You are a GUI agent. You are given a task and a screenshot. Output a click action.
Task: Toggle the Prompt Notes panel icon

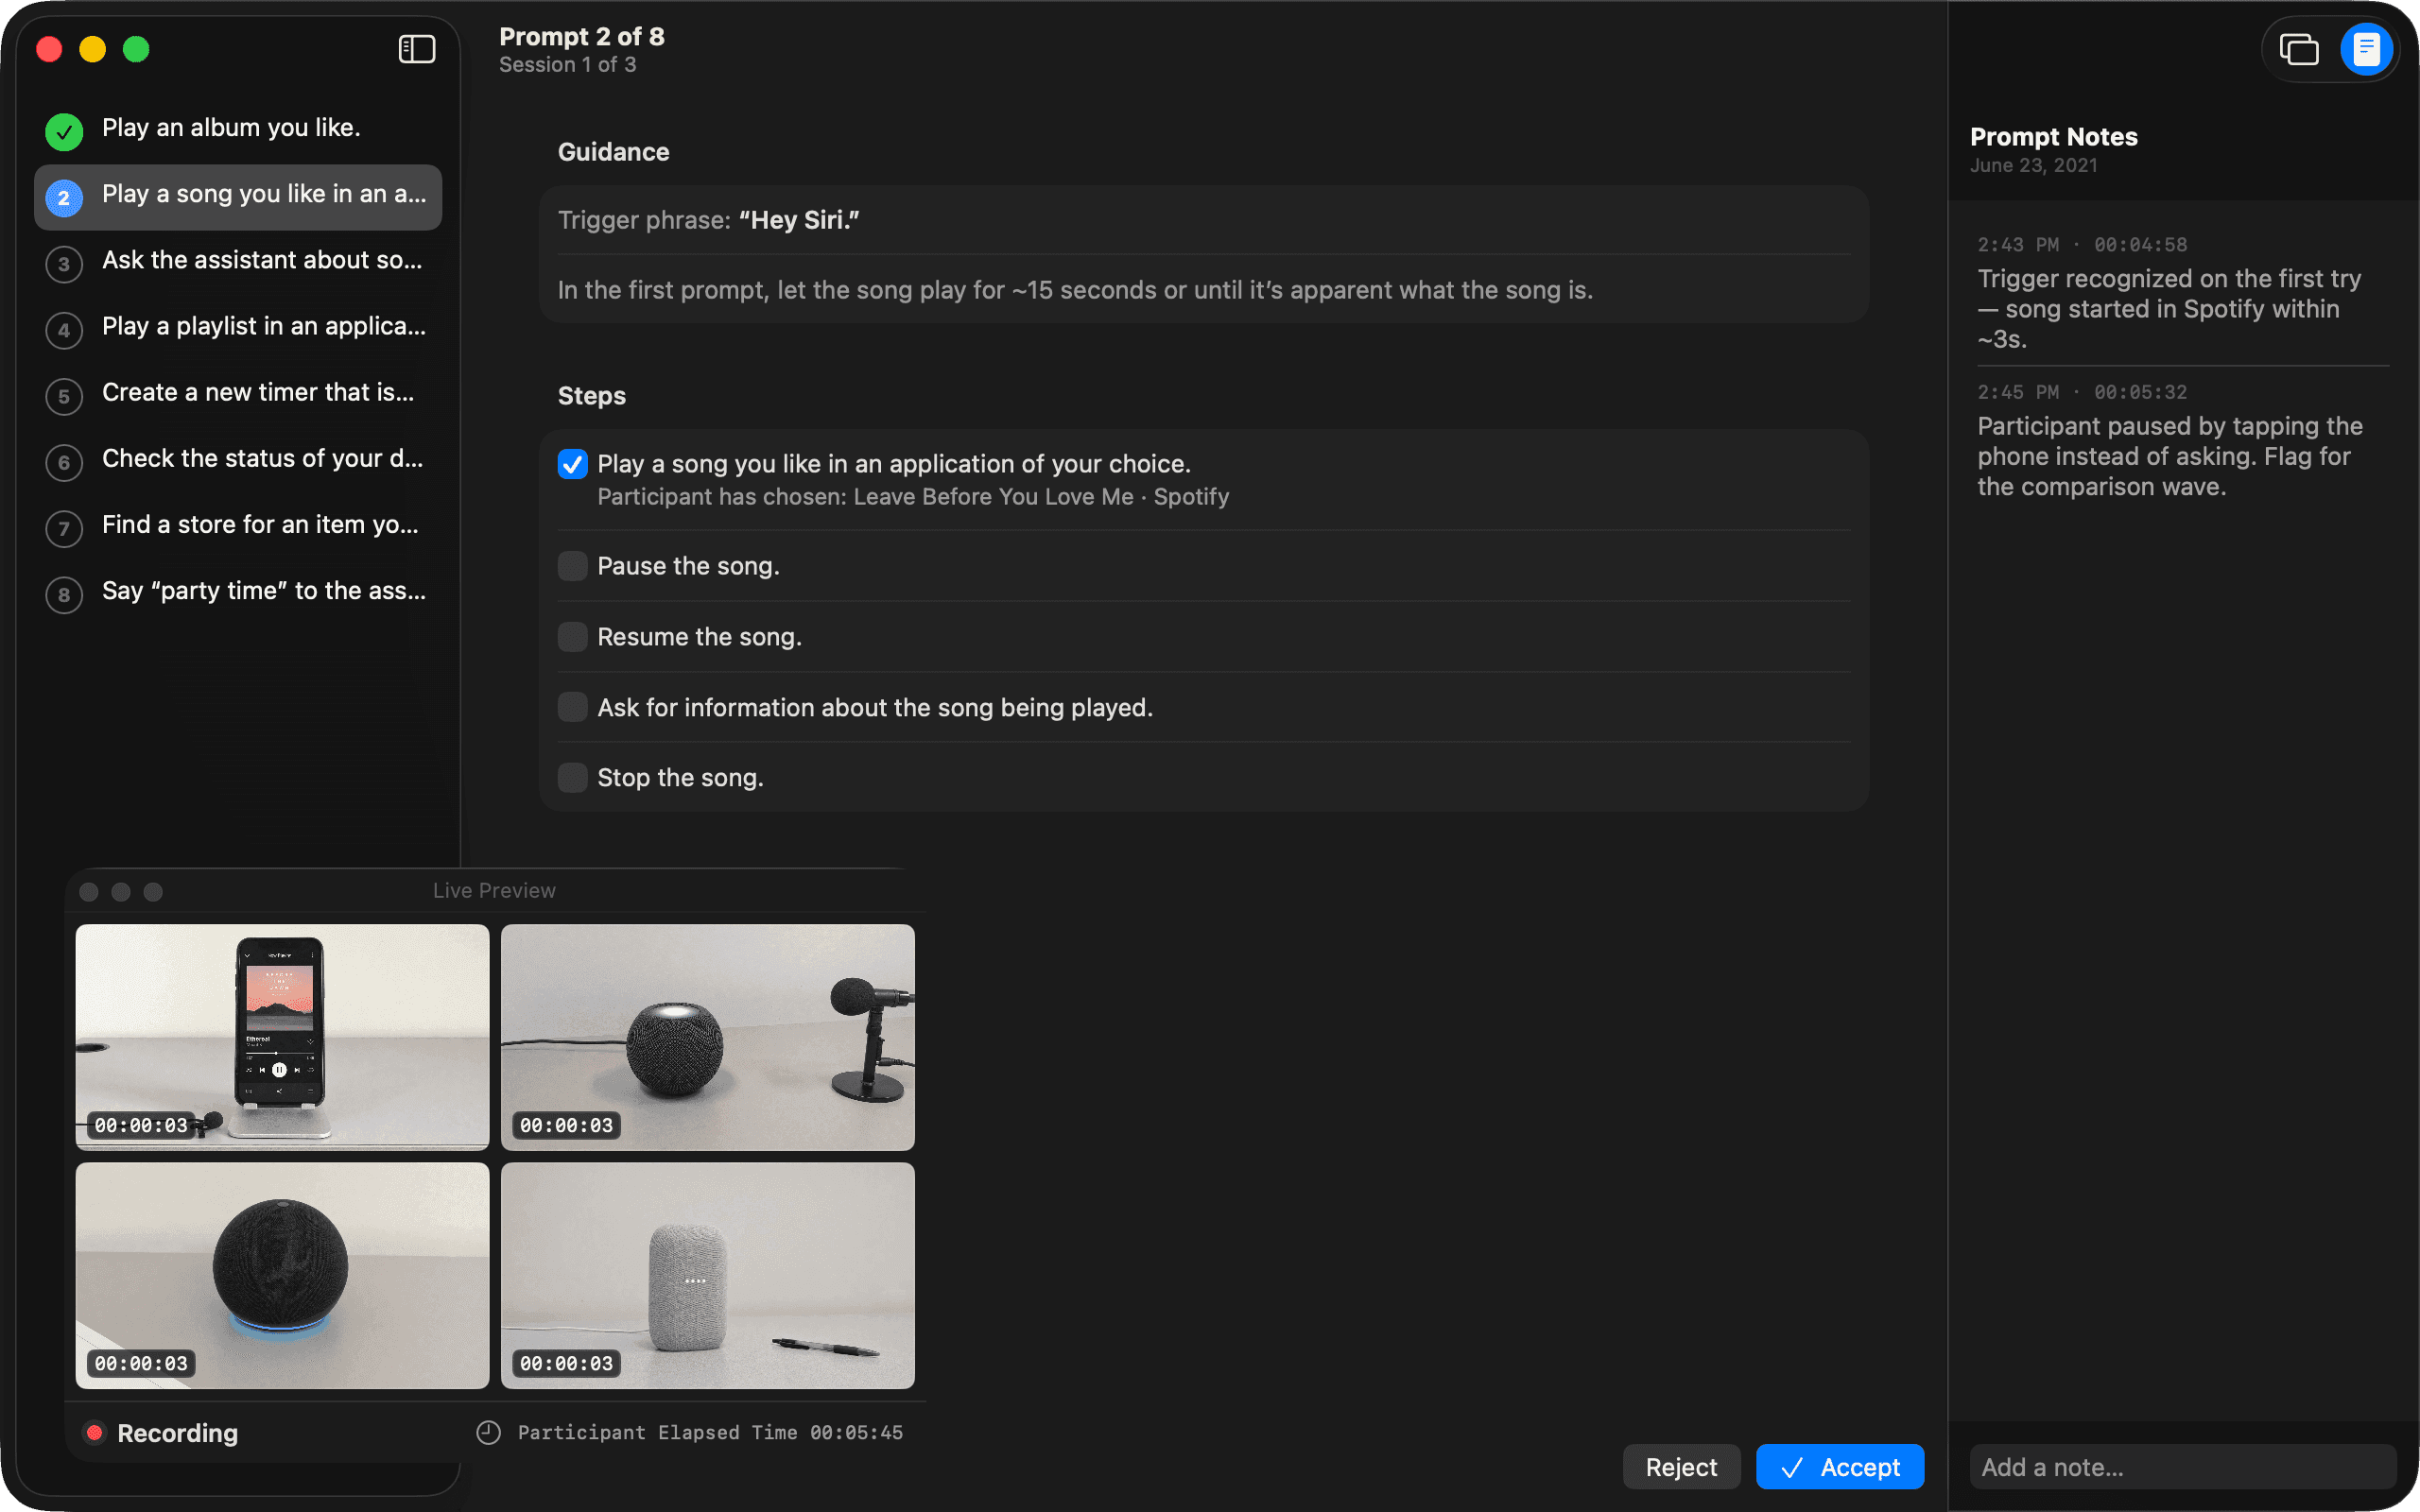pos(2366,49)
